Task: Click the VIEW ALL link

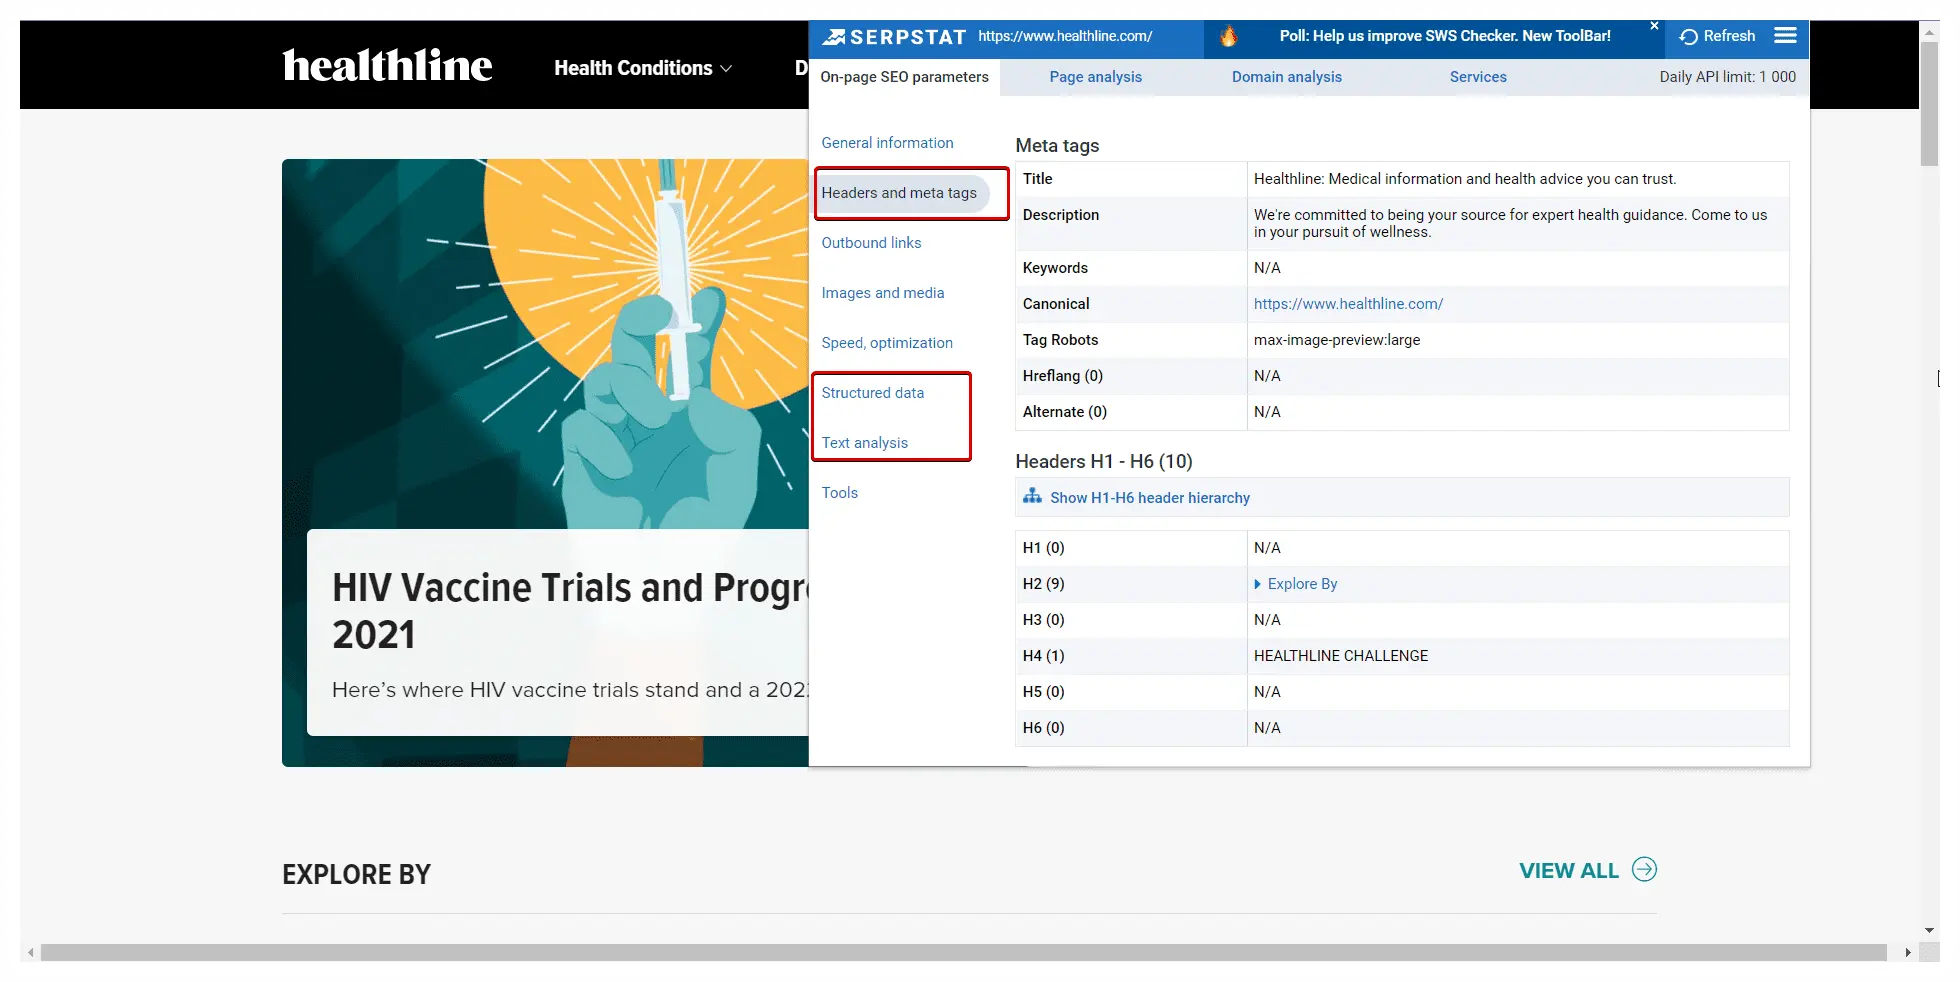Action: (x=1568, y=870)
